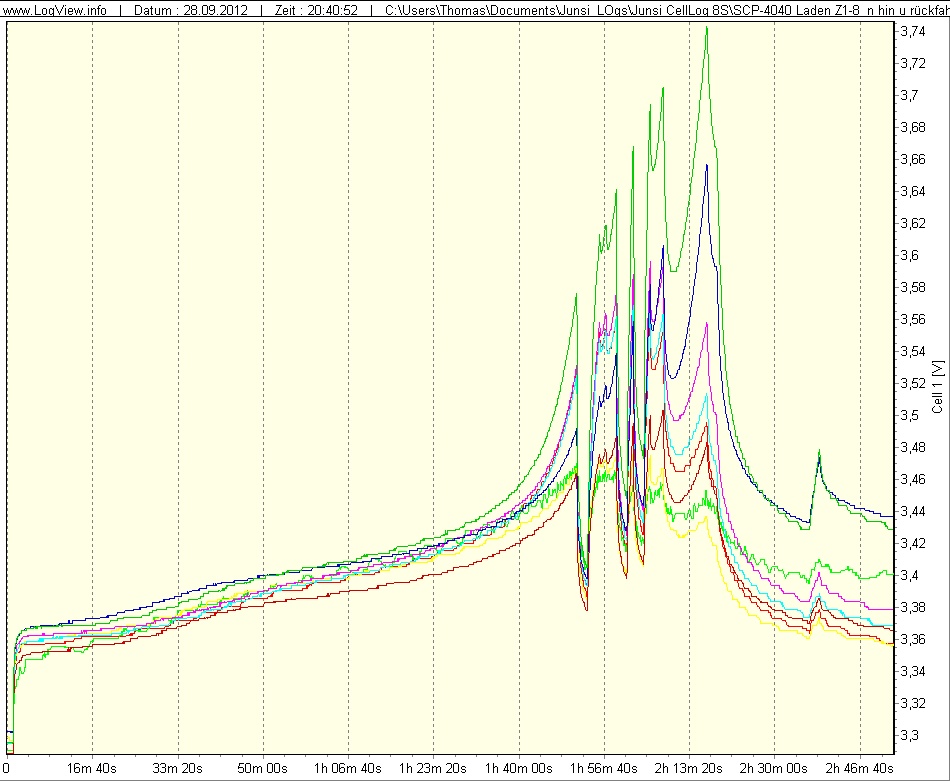Screen dimensions: 950x781
Task: Select the 2h 46m 40s time label
Action: point(859,768)
